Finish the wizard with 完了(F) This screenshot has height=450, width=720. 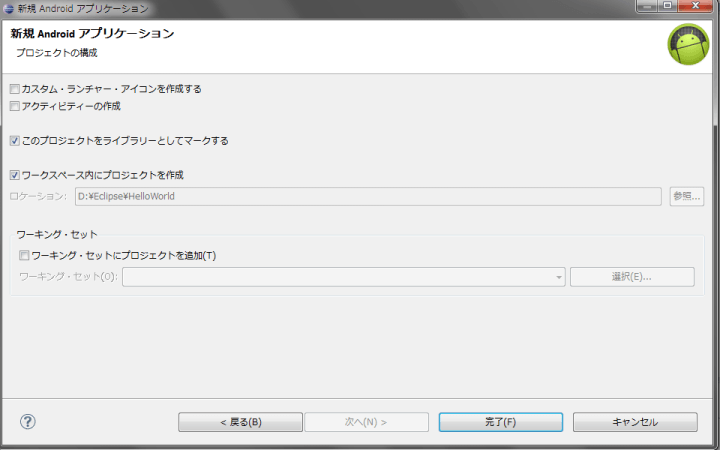[500, 422]
